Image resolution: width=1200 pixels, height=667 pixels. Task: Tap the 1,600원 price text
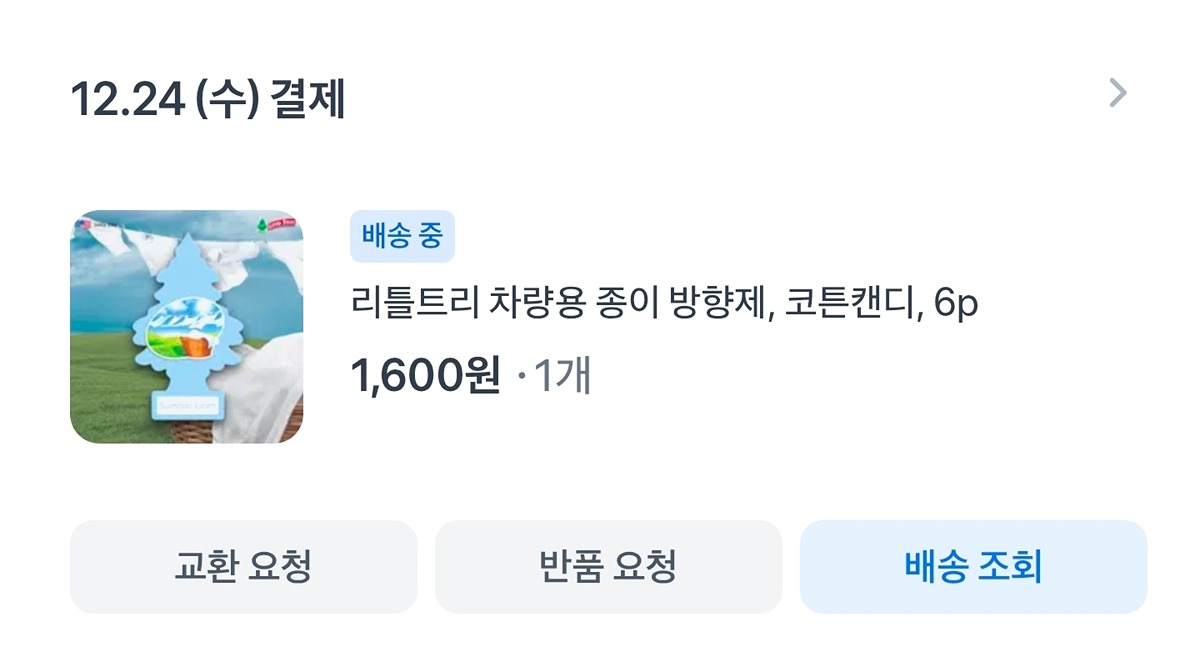[x=424, y=378]
